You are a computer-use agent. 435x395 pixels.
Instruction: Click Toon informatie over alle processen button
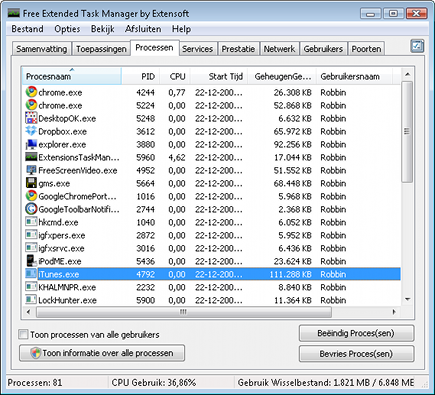(x=102, y=353)
